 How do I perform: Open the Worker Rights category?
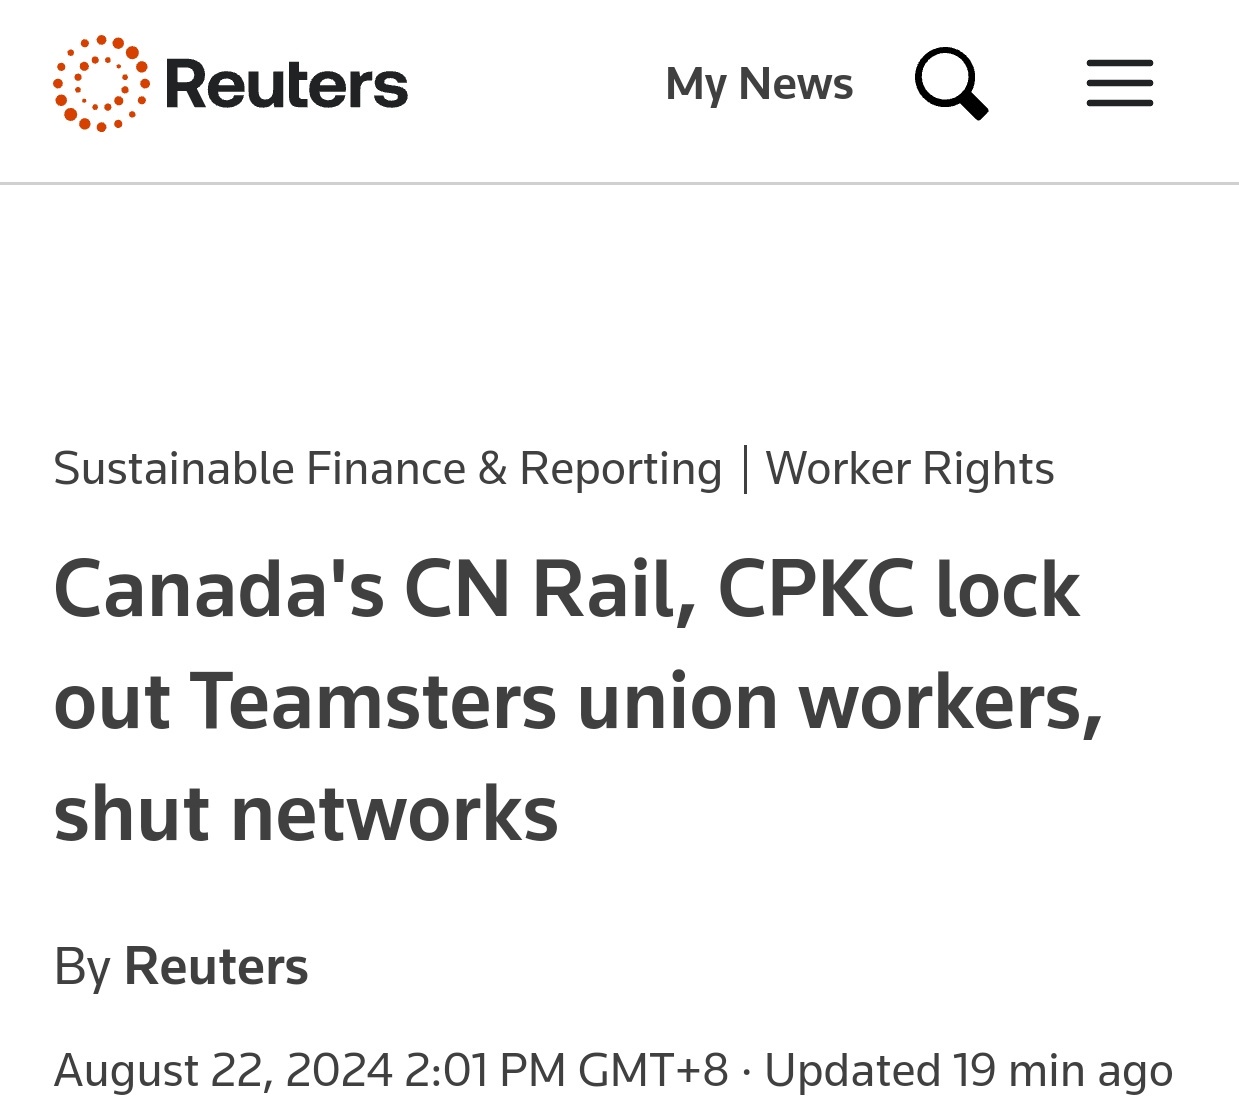[x=909, y=469]
